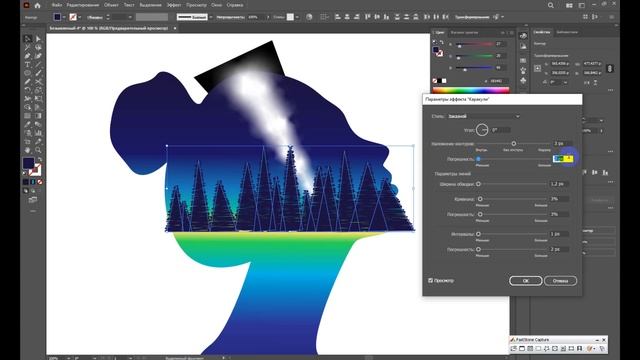Open the Объект menu

click(111, 5)
